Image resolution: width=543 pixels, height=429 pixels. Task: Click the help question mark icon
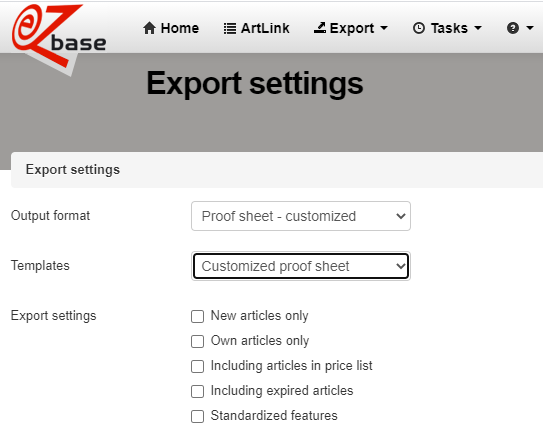pos(513,28)
